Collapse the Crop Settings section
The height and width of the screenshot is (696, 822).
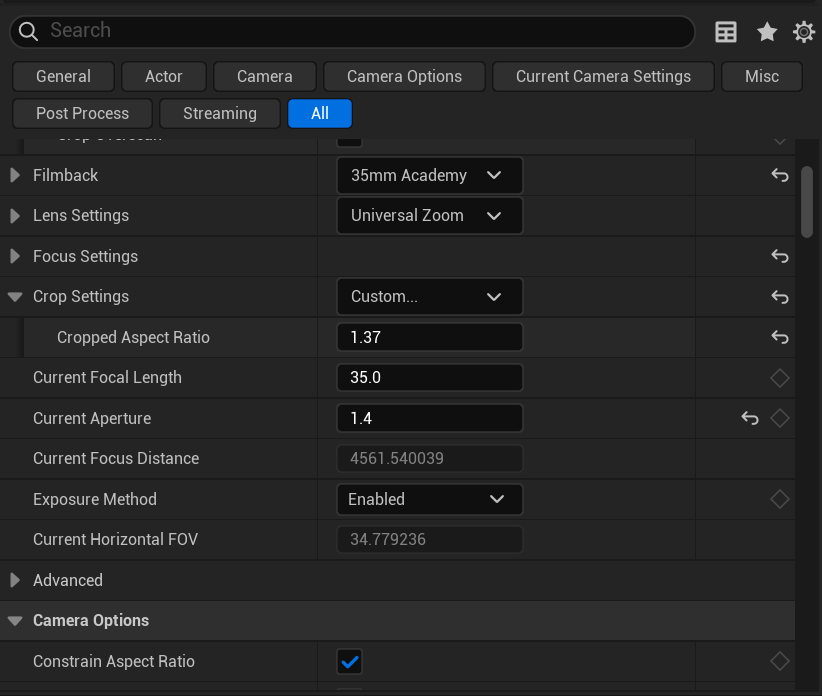click(15, 297)
